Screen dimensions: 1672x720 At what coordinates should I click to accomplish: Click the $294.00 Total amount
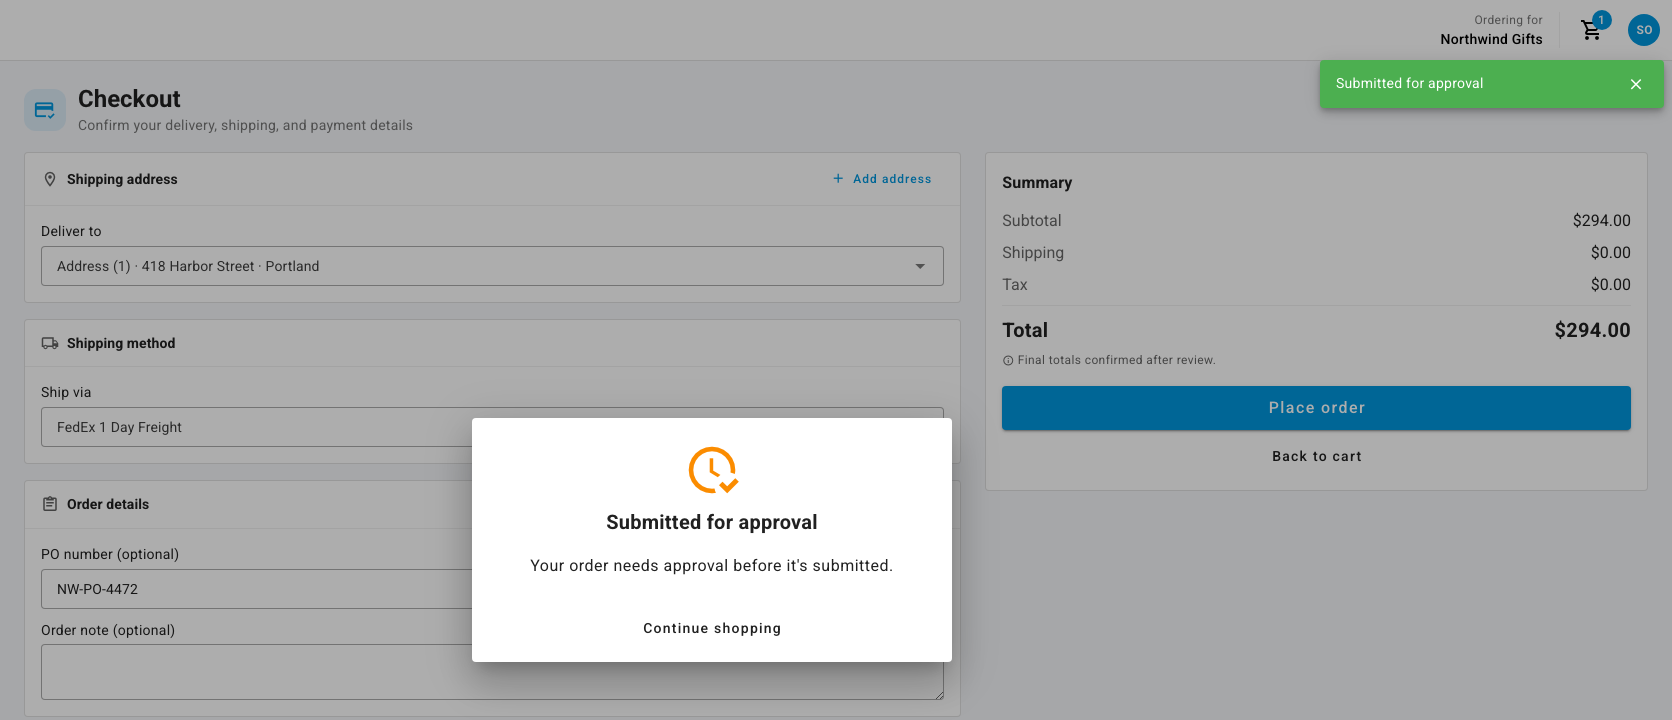(x=1592, y=330)
